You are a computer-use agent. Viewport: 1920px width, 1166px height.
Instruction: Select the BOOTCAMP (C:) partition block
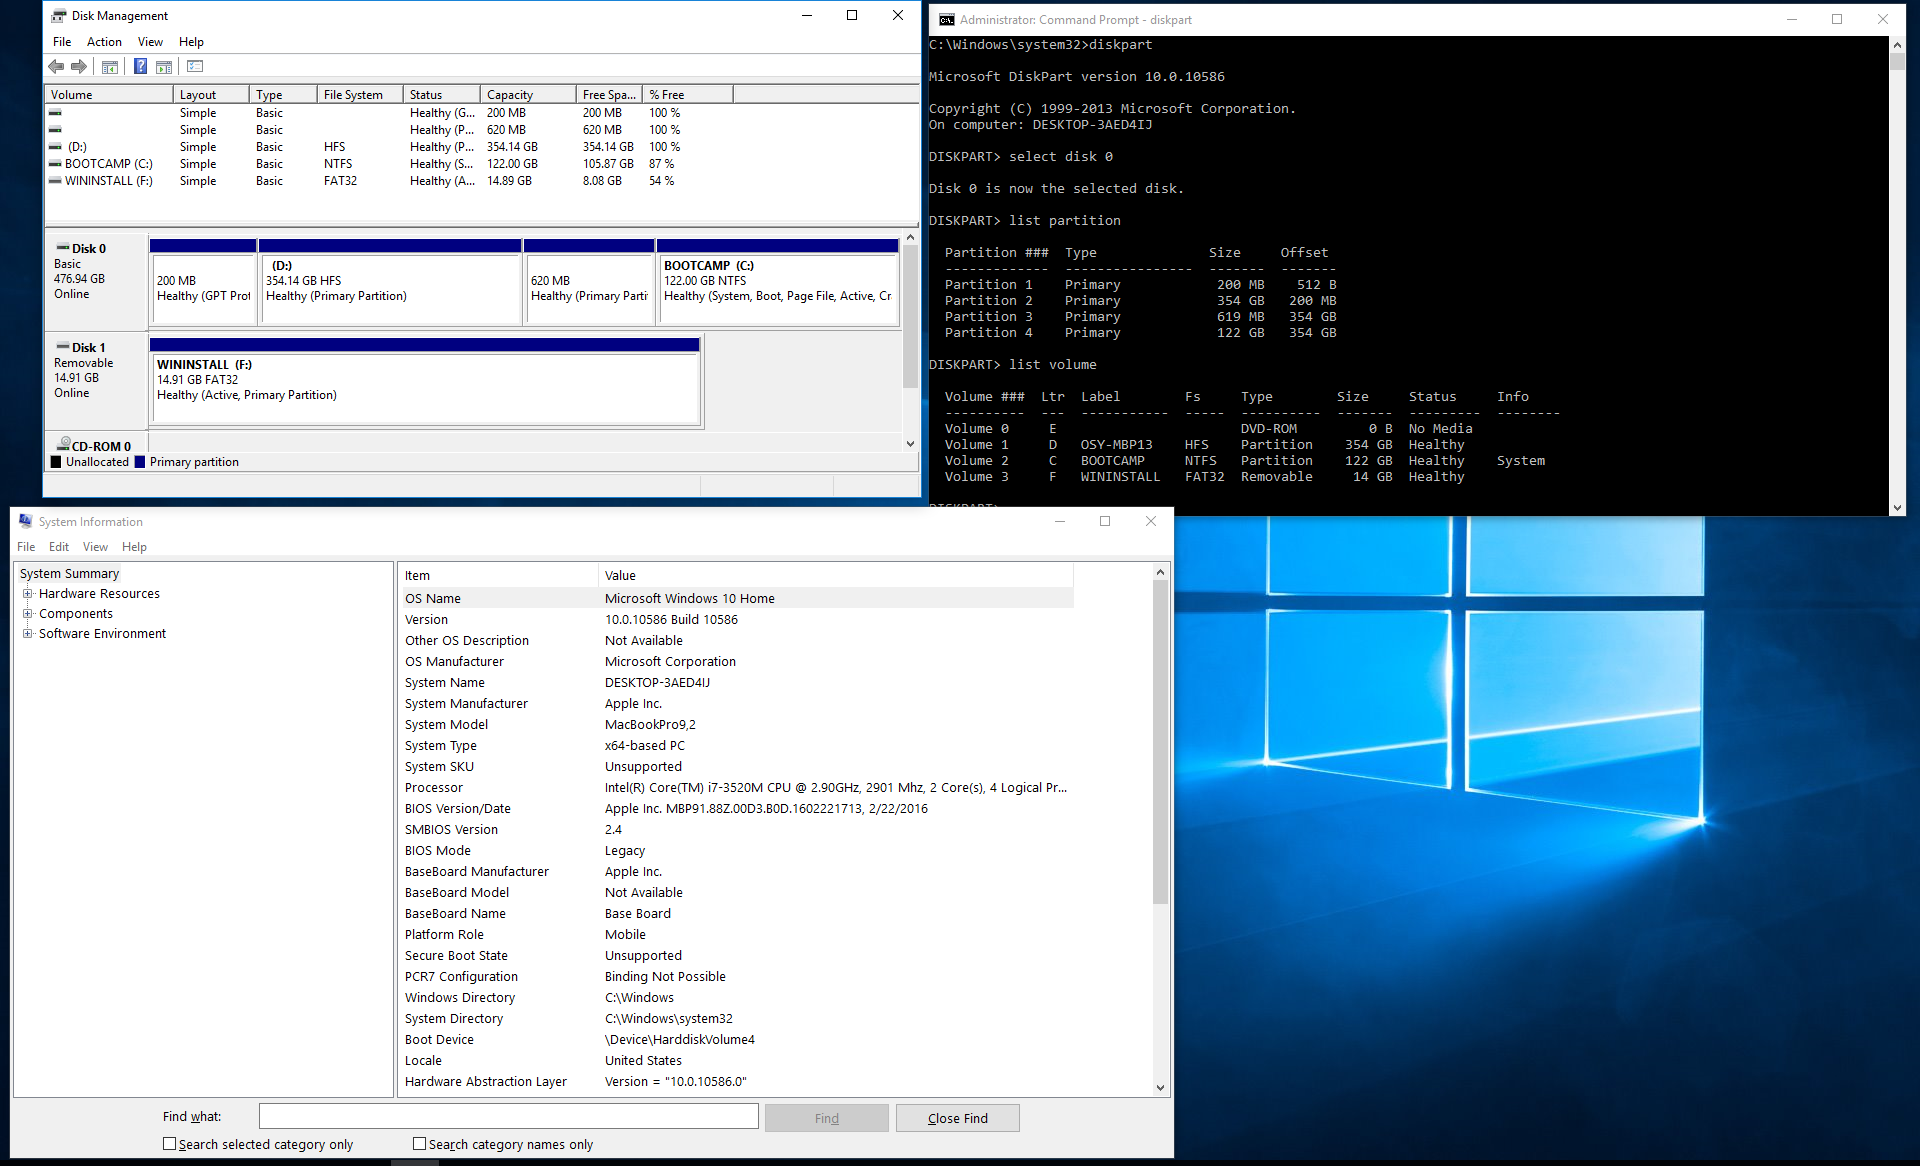pos(777,290)
